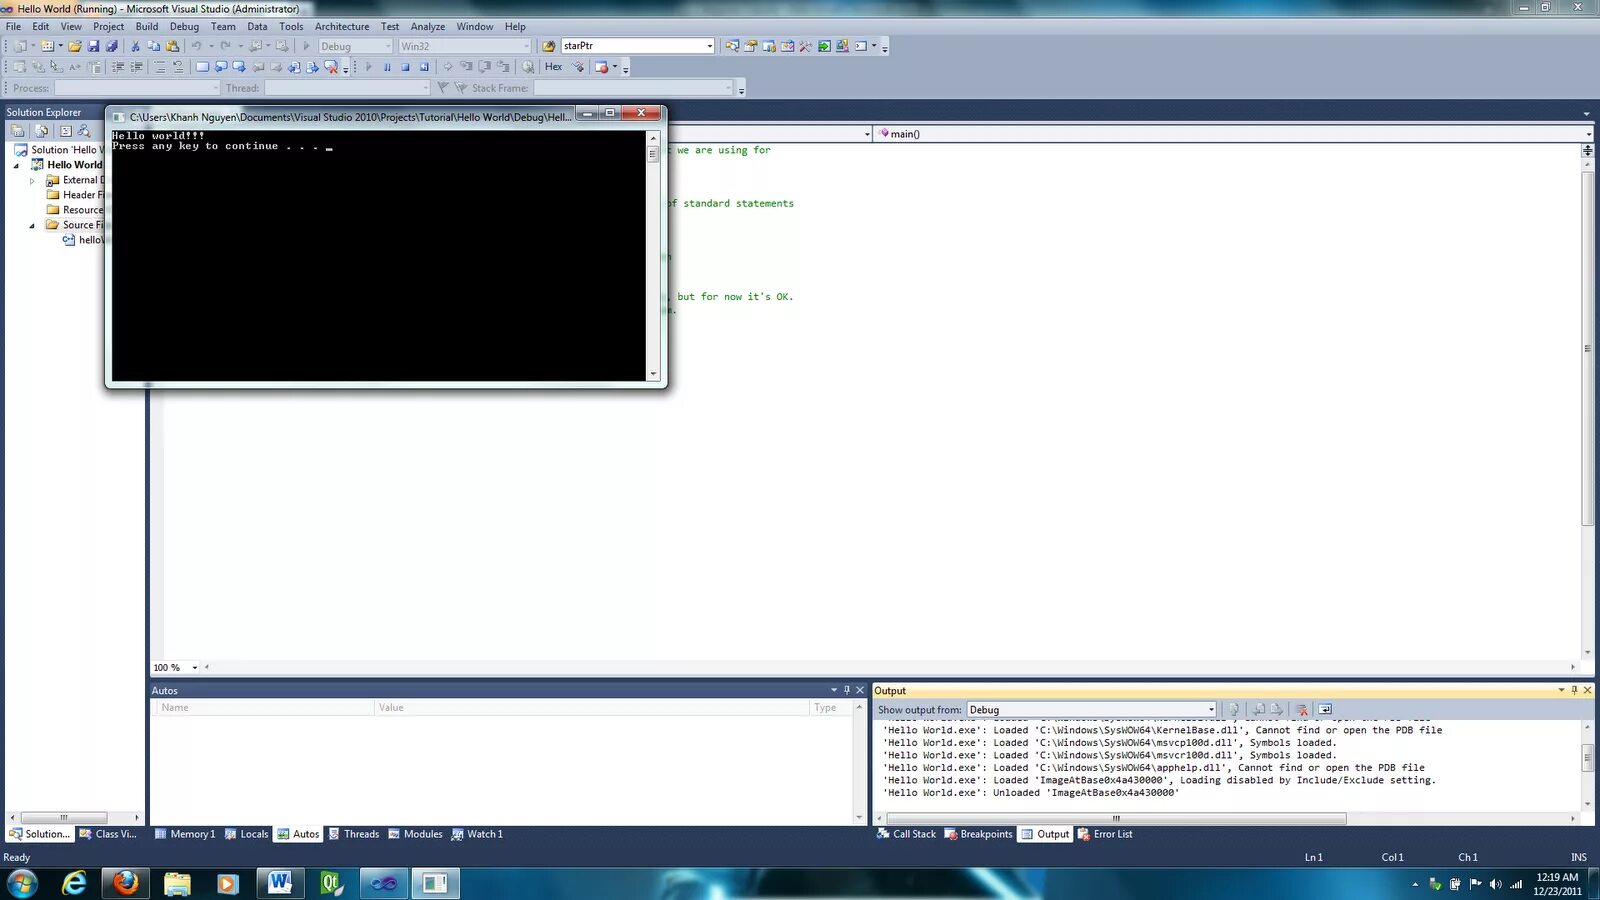
Task: Switch to the Breakpoints tab
Action: tap(979, 834)
